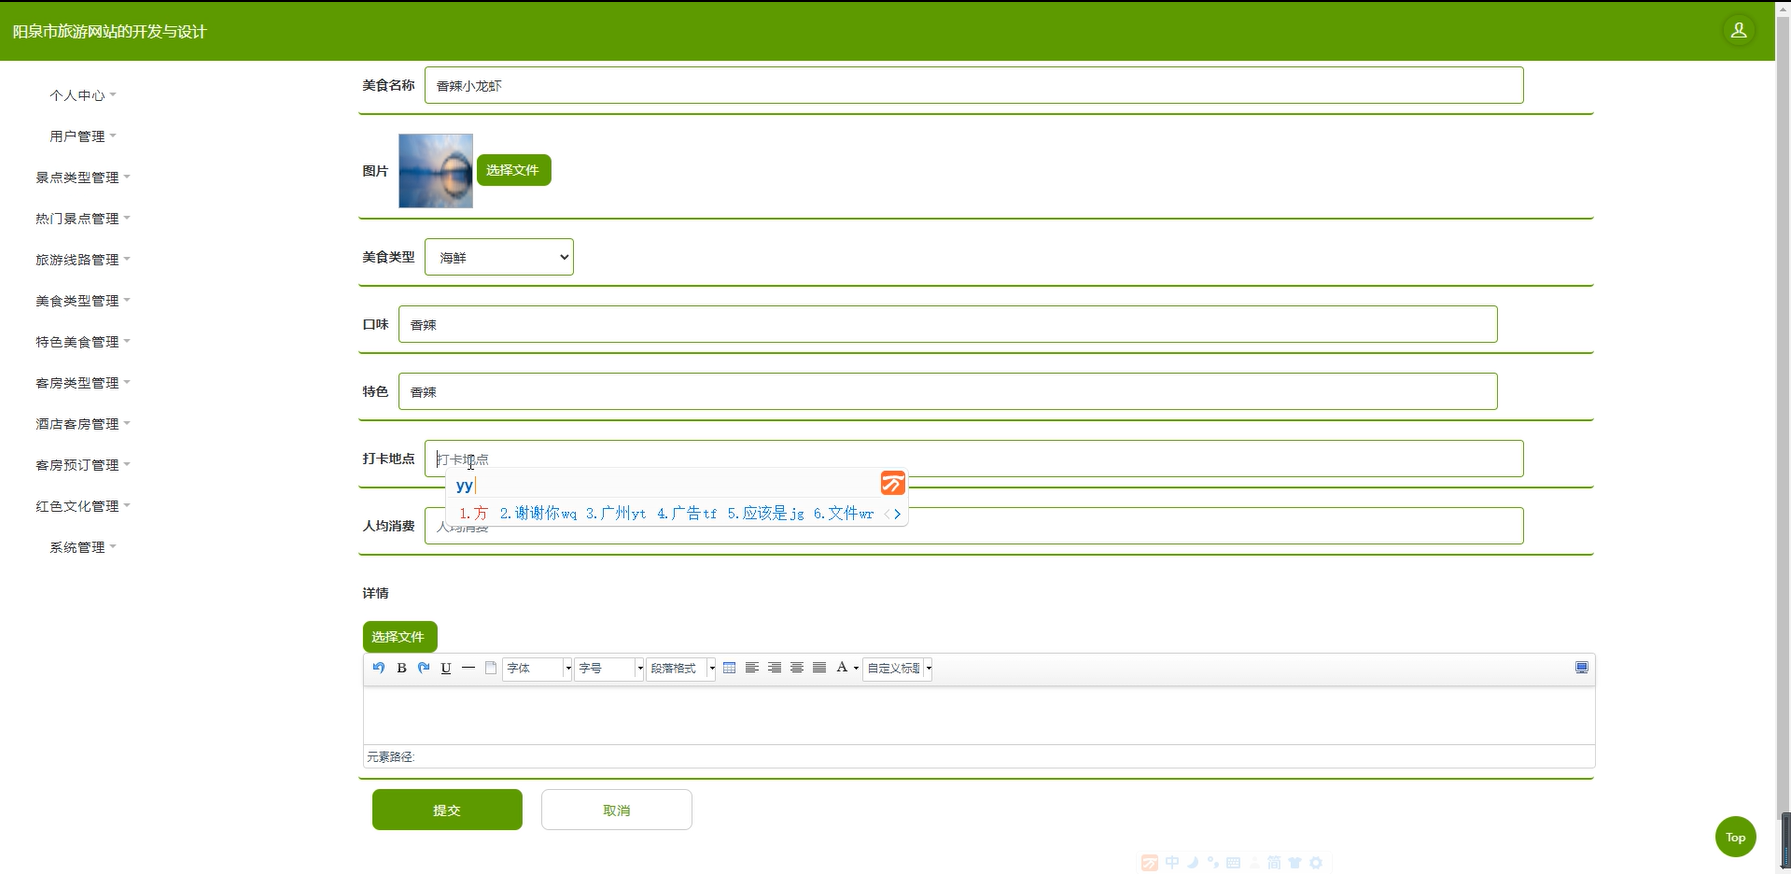Image resolution: width=1791 pixels, height=874 pixels.
Task: Align text right in the editor
Action: point(774,668)
